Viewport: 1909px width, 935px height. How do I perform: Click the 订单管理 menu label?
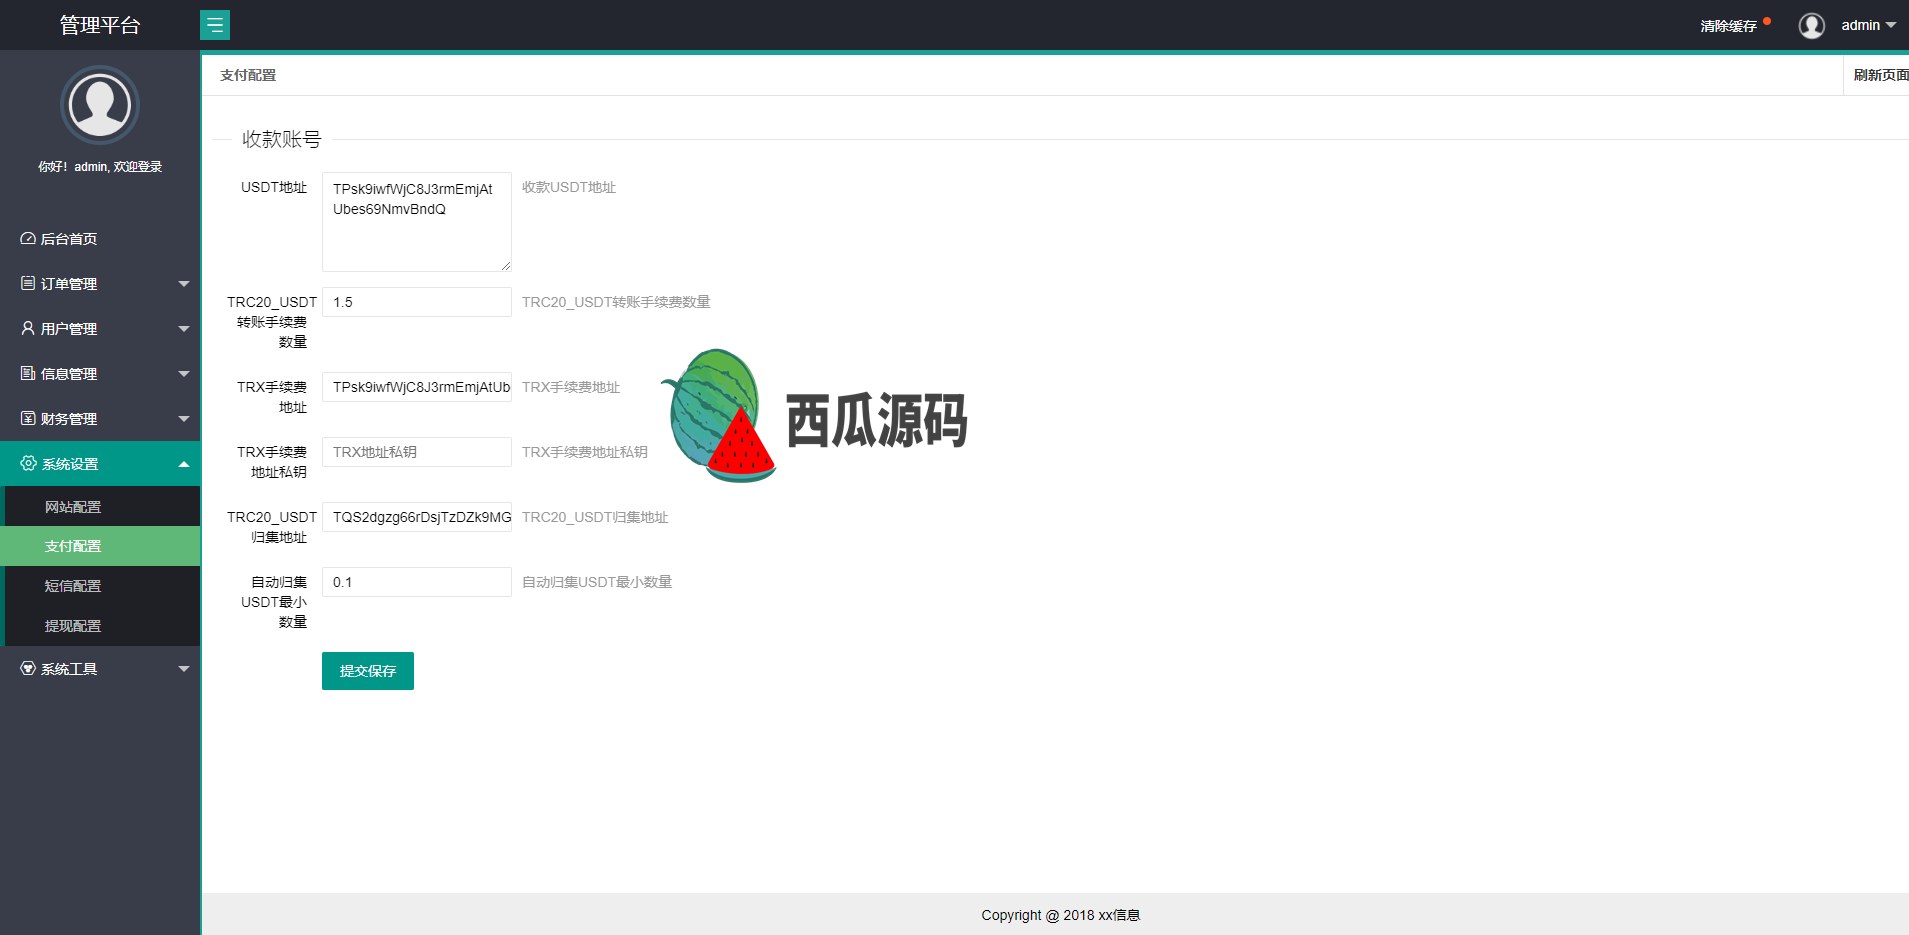tap(69, 284)
